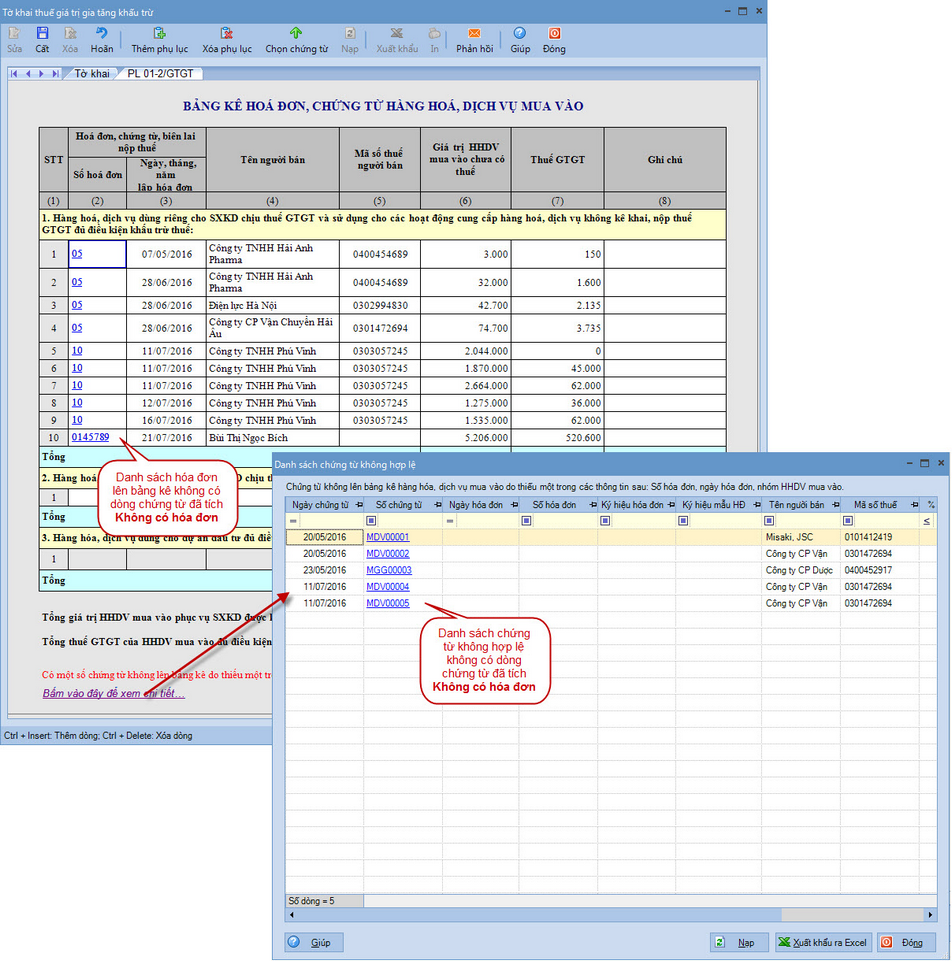Click the Số chứng từ filter input
The width and height of the screenshot is (952, 961).
pyautogui.click(x=409, y=521)
